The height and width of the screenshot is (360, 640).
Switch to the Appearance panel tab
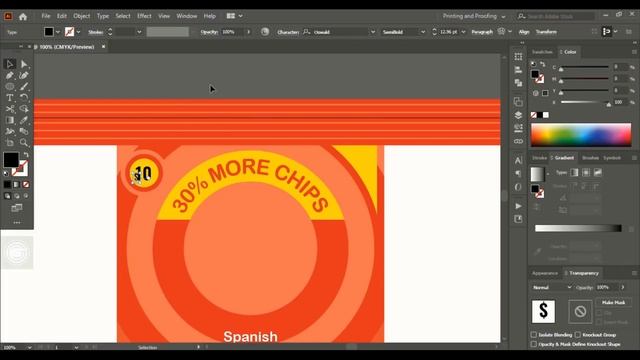click(545, 273)
